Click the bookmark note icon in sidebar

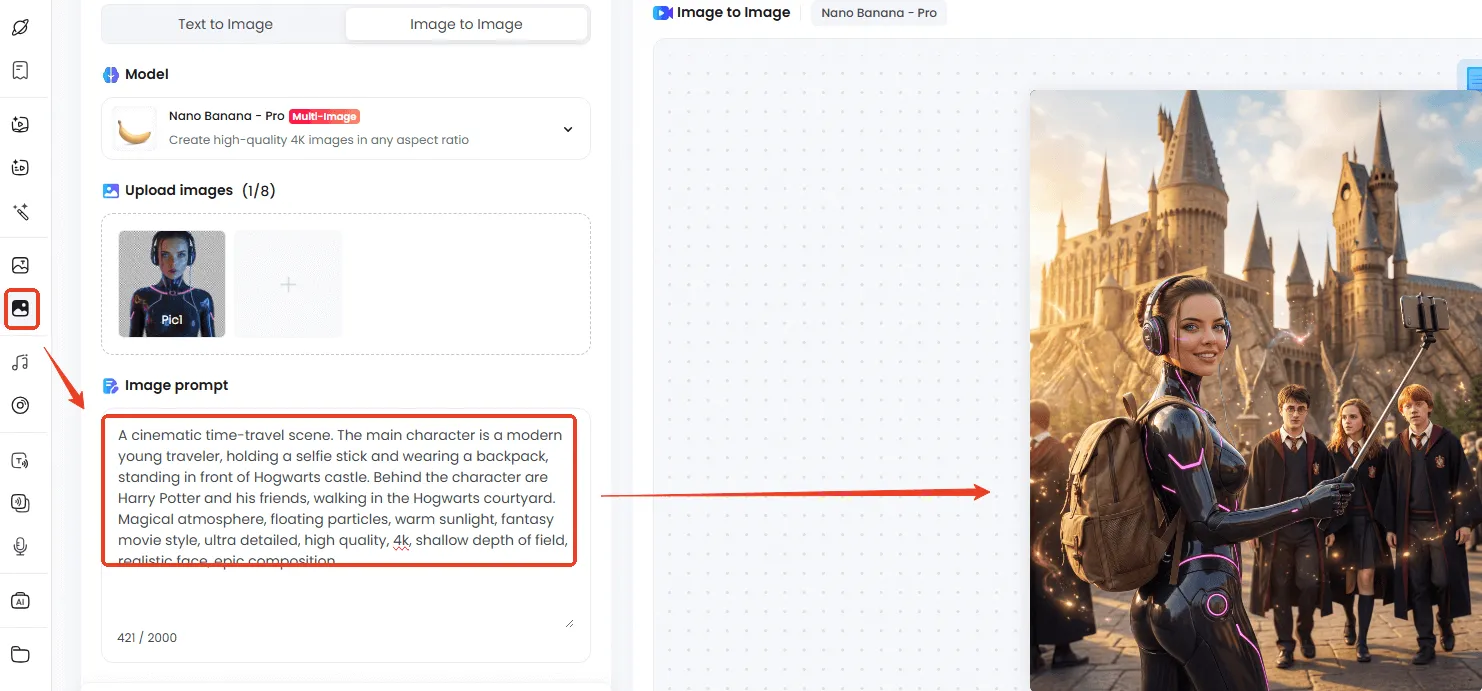point(20,71)
